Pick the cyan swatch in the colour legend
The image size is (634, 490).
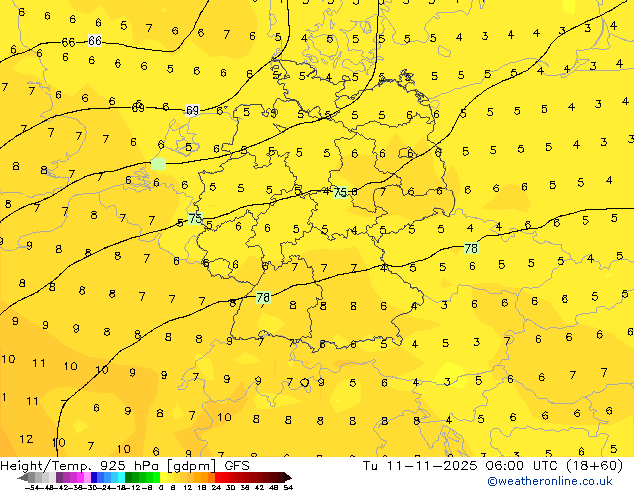tap(121, 477)
